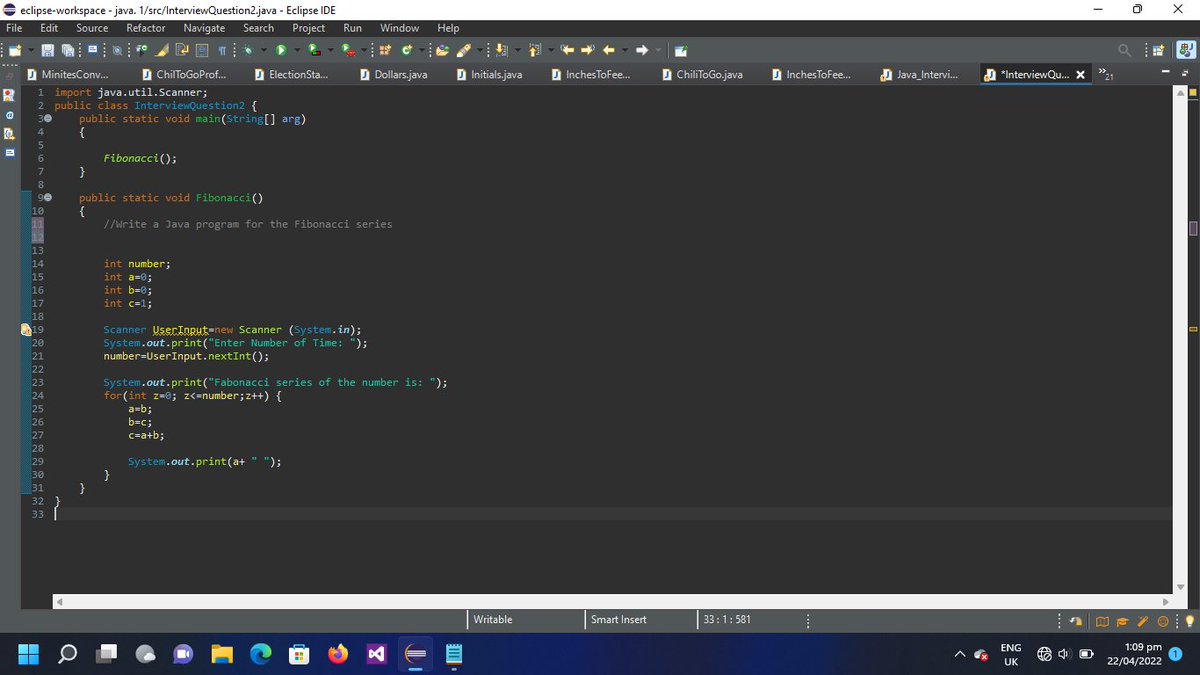Click the Open Type folder icon
The width and height of the screenshot is (1200, 675).
click(442, 50)
